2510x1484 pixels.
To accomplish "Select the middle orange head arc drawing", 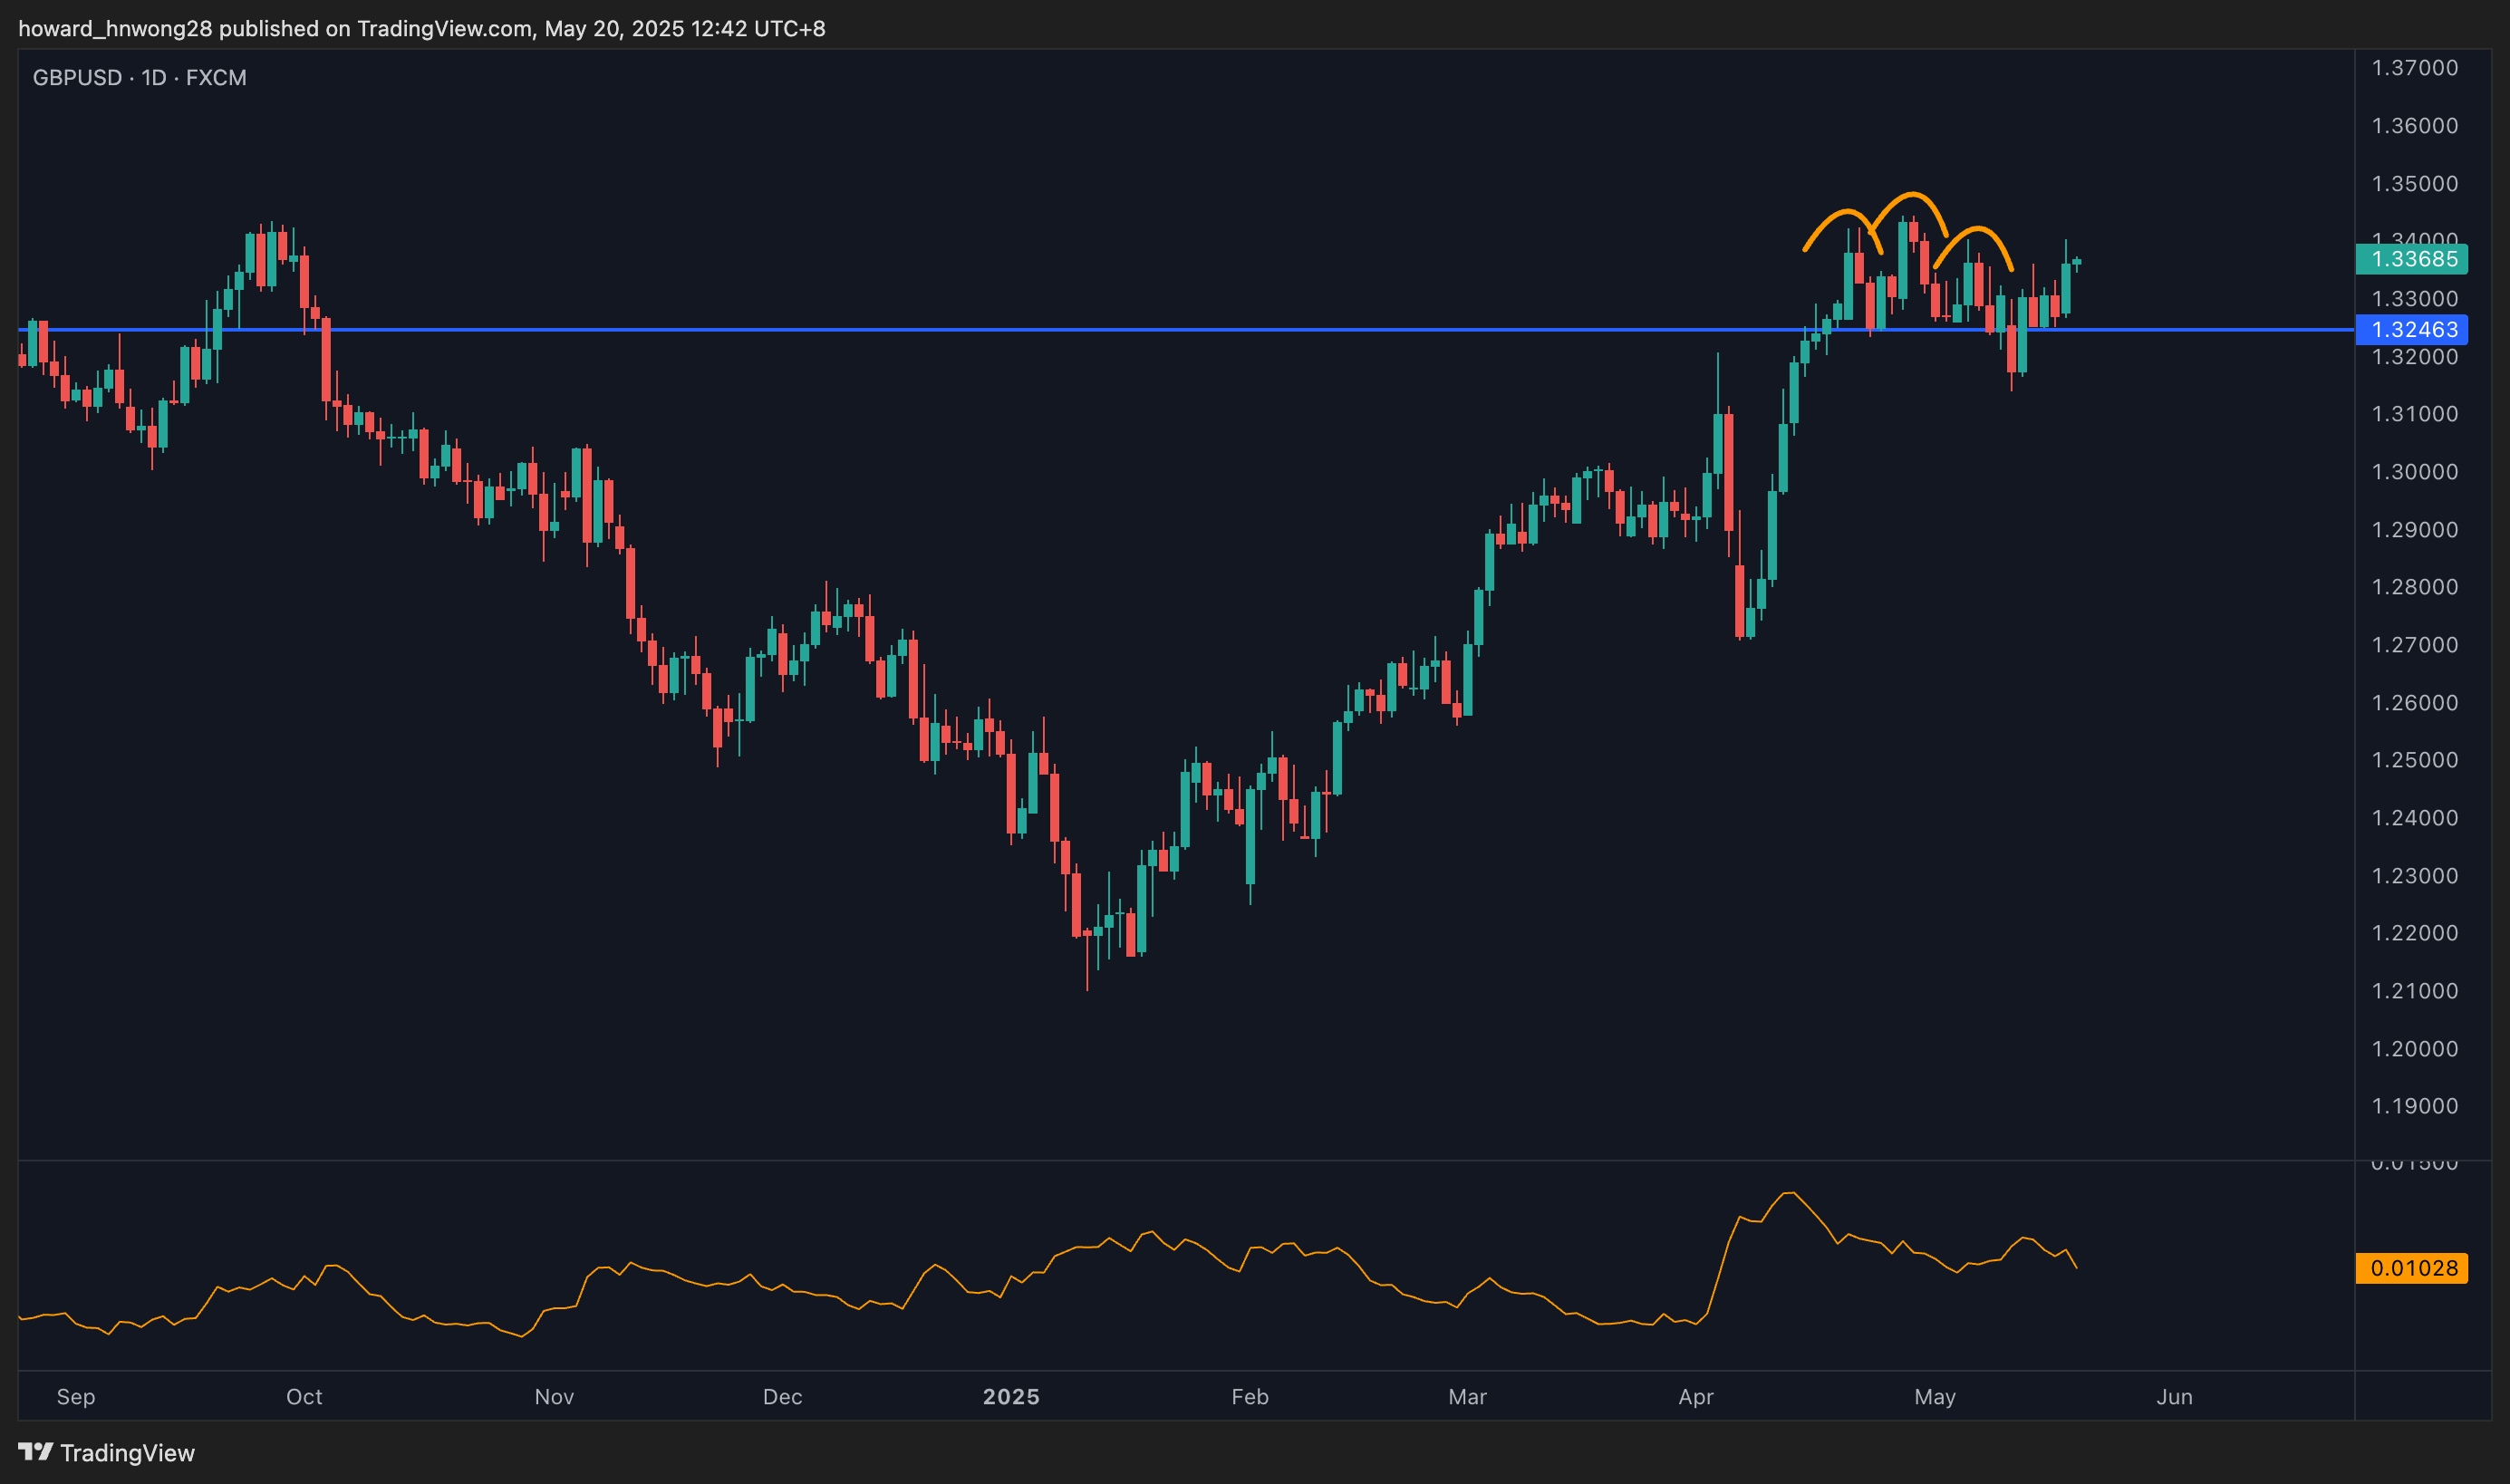I will [1911, 194].
